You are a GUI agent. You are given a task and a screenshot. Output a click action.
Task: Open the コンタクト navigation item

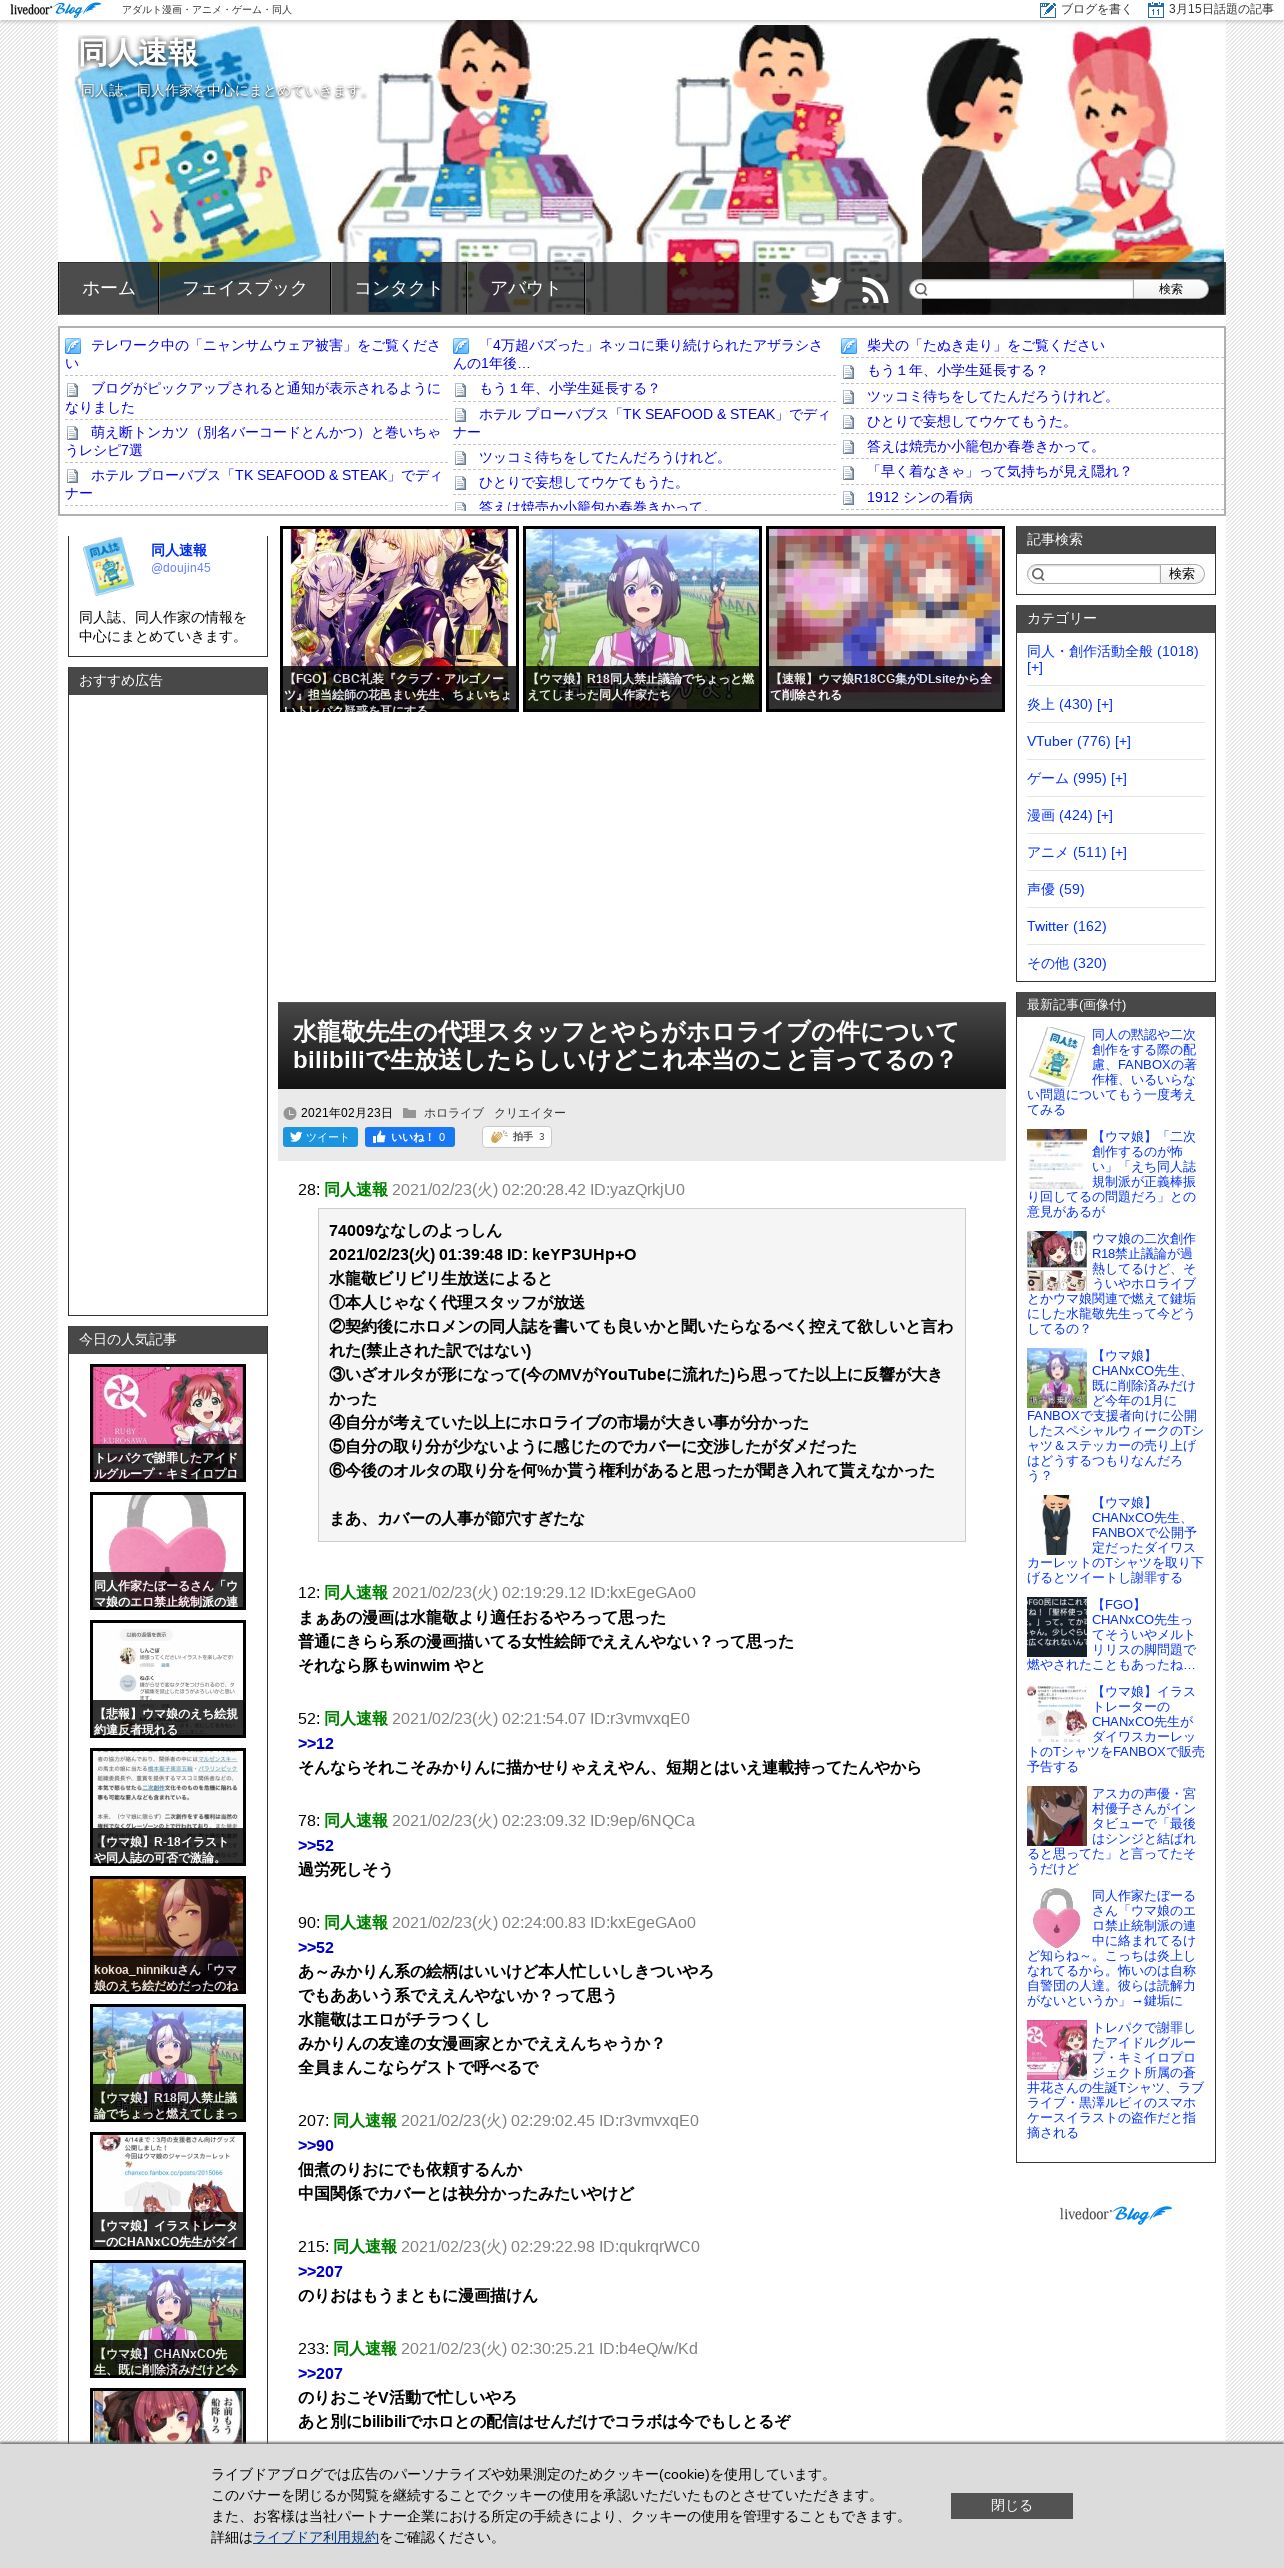(x=399, y=288)
